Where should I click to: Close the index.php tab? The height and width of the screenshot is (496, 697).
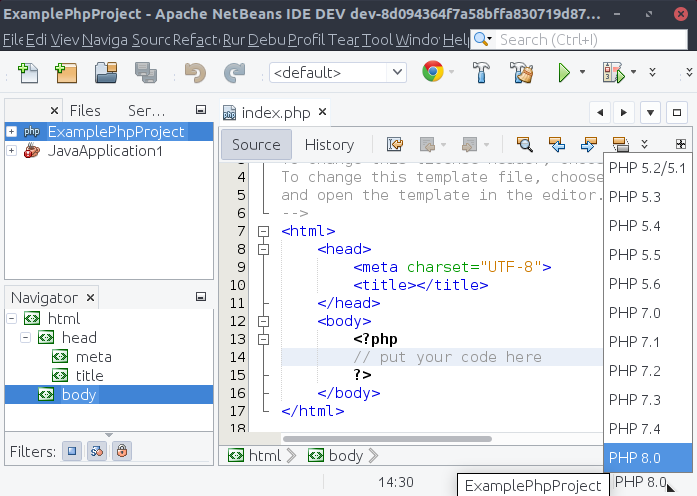point(323,112)
